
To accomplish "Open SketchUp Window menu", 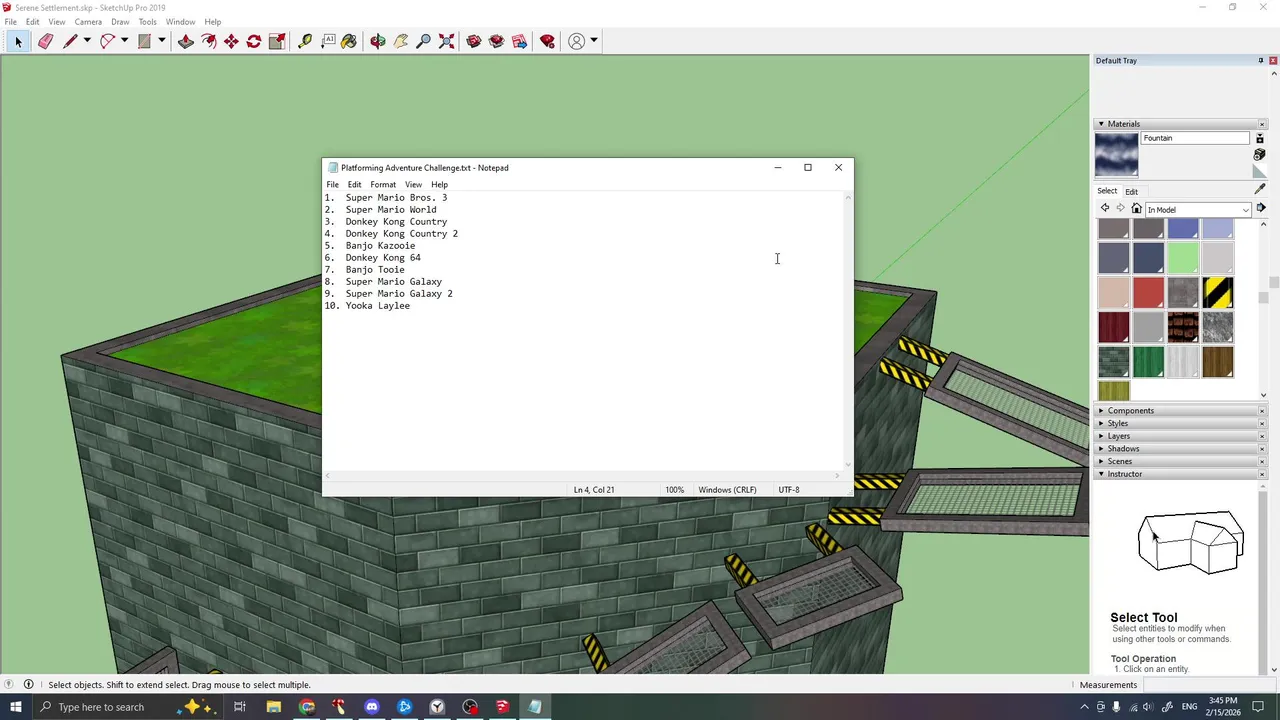I will 180,22.
